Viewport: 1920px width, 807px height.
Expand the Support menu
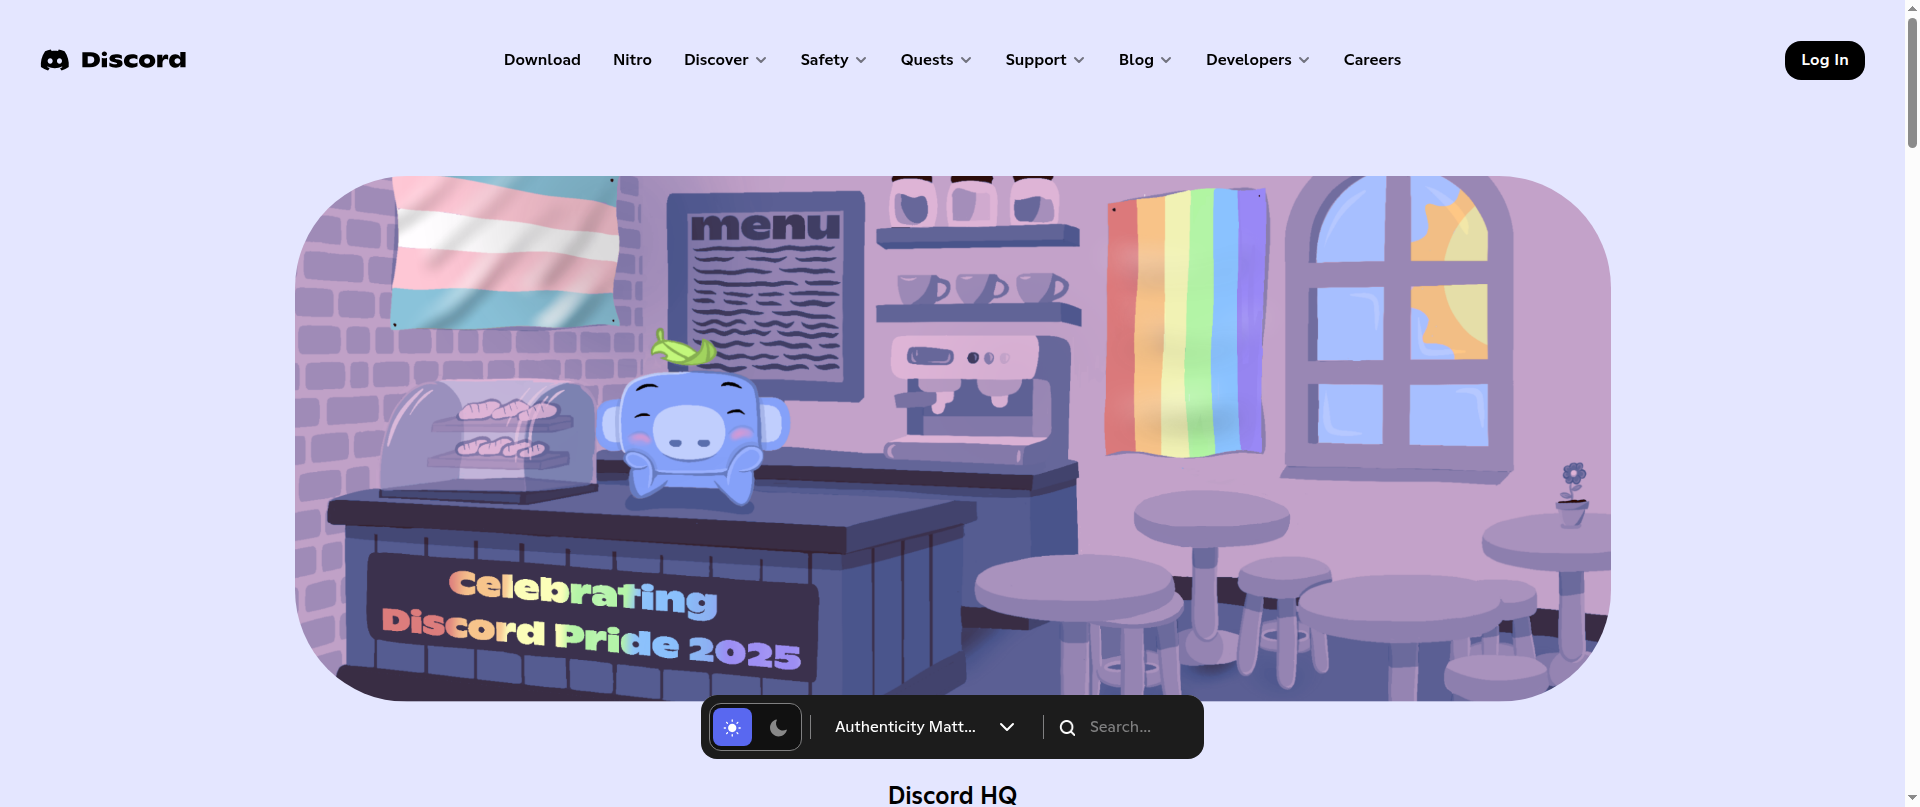coord(1045,60)
